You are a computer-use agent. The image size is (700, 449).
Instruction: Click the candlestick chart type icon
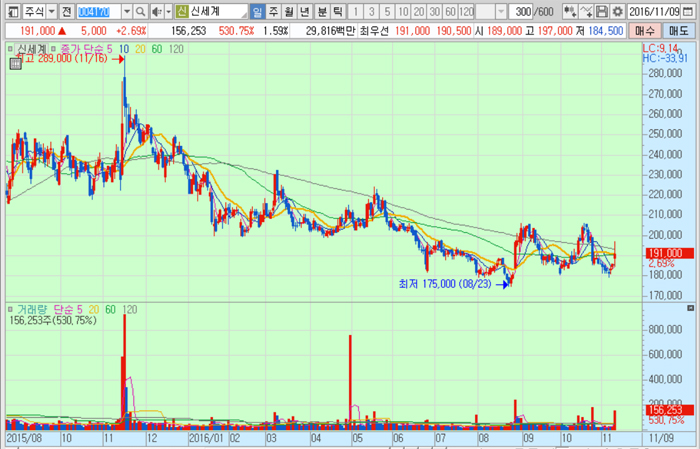570,11
